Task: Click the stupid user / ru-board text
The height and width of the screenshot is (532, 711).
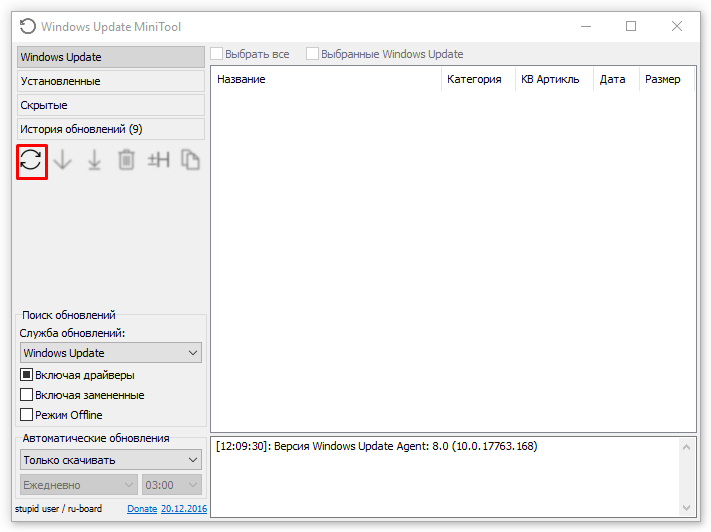Action: pyautogui.click(x=58, y=509)
